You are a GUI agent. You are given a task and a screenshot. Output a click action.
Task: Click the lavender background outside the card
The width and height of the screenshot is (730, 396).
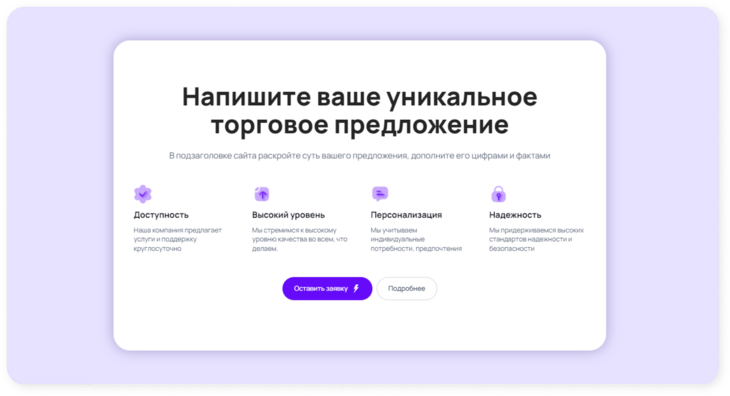click(x=61, y=195)
